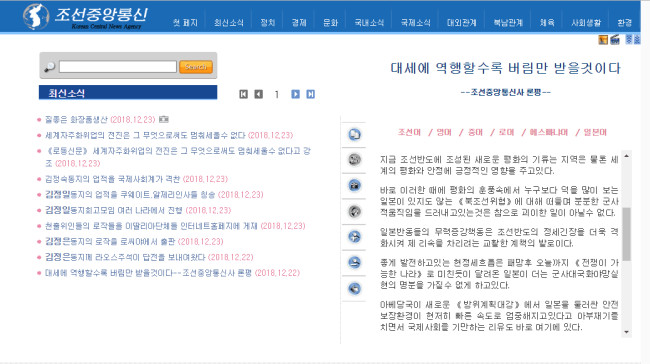
Task: Jump to the last page of news list
Action: pos(310,94)
